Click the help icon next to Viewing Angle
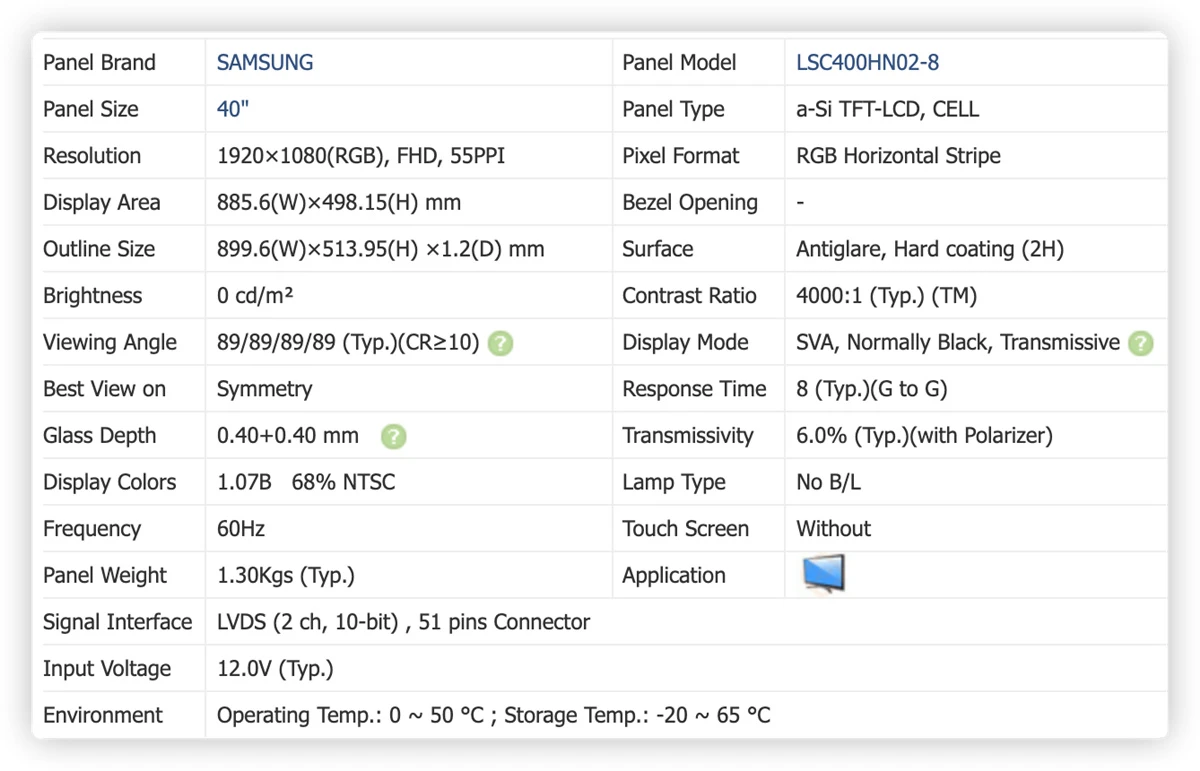 (x=501, y=343)
